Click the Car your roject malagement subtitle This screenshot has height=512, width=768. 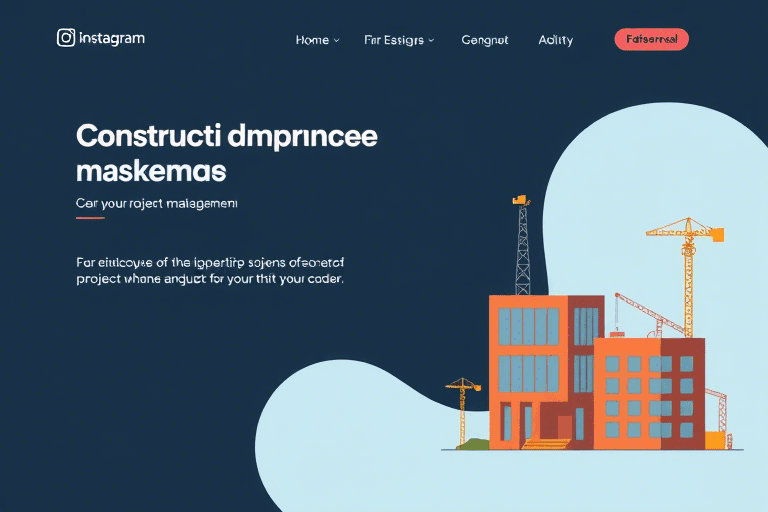tap(156, 202)
